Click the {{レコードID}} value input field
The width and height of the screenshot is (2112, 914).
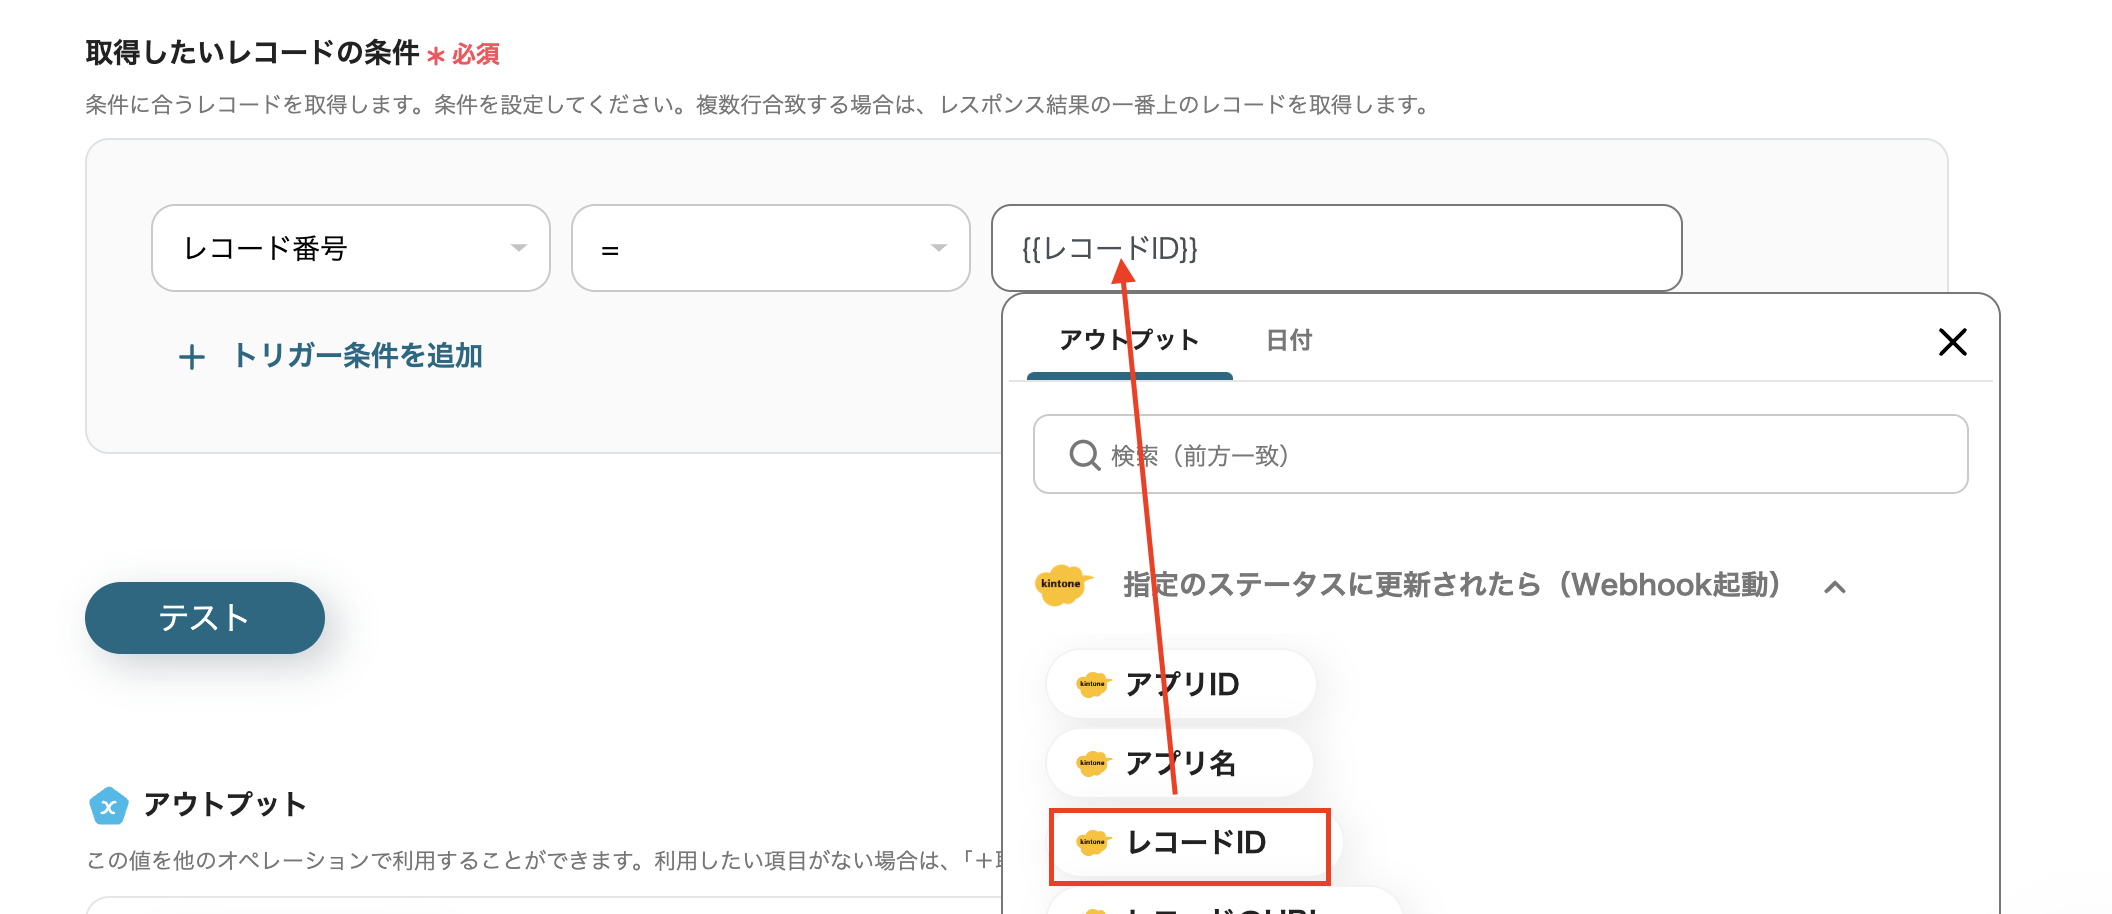pos(1400,248)
